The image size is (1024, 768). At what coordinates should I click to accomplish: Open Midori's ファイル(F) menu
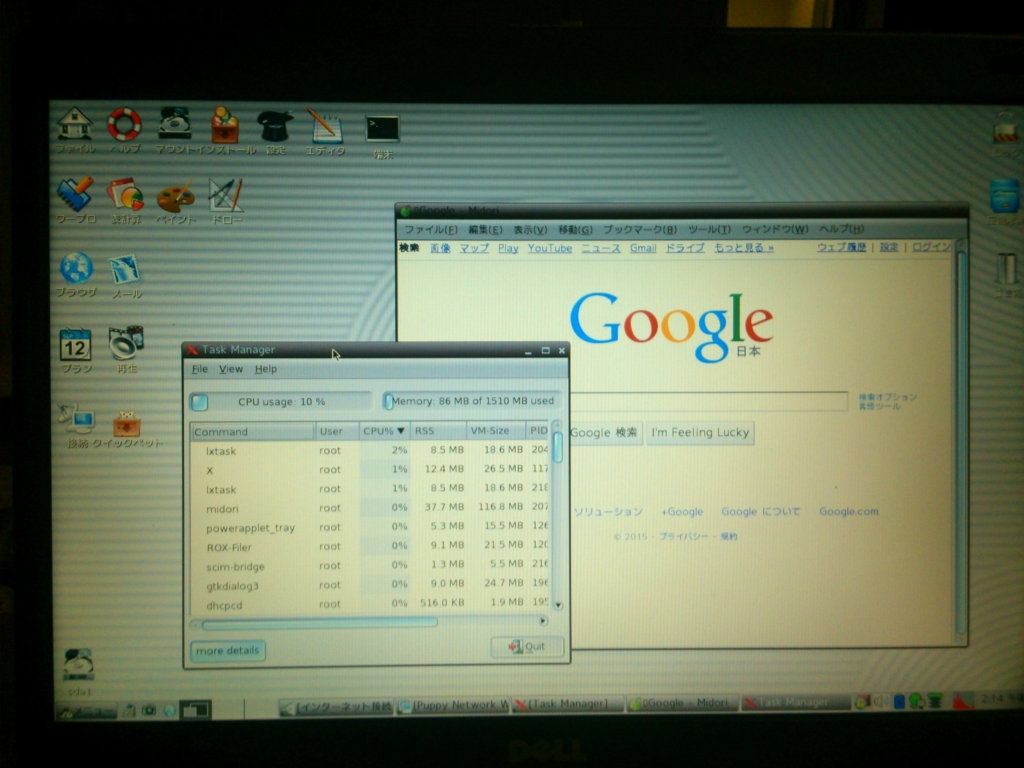(x=430, y=229)
